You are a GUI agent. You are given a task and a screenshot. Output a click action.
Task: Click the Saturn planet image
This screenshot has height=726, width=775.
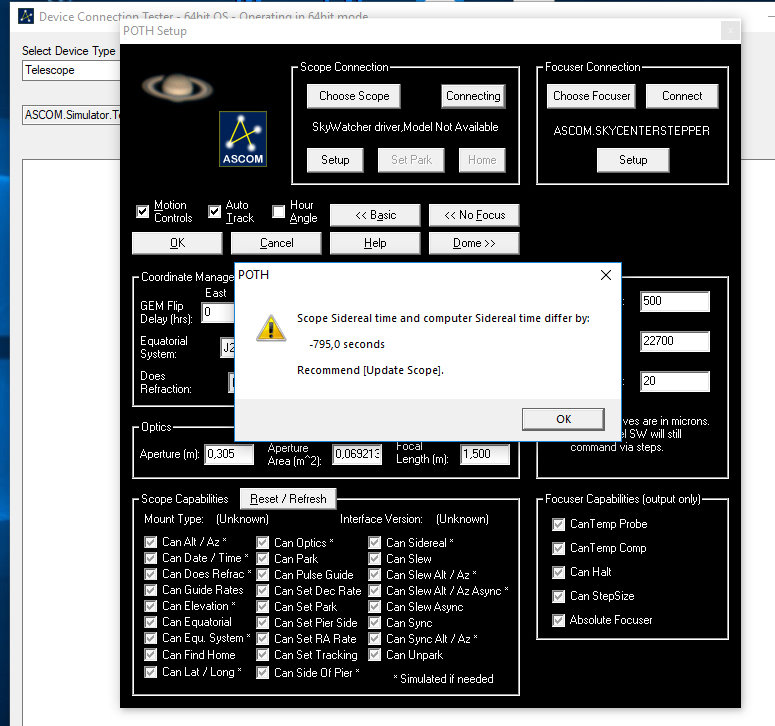(x=177, y=87)
